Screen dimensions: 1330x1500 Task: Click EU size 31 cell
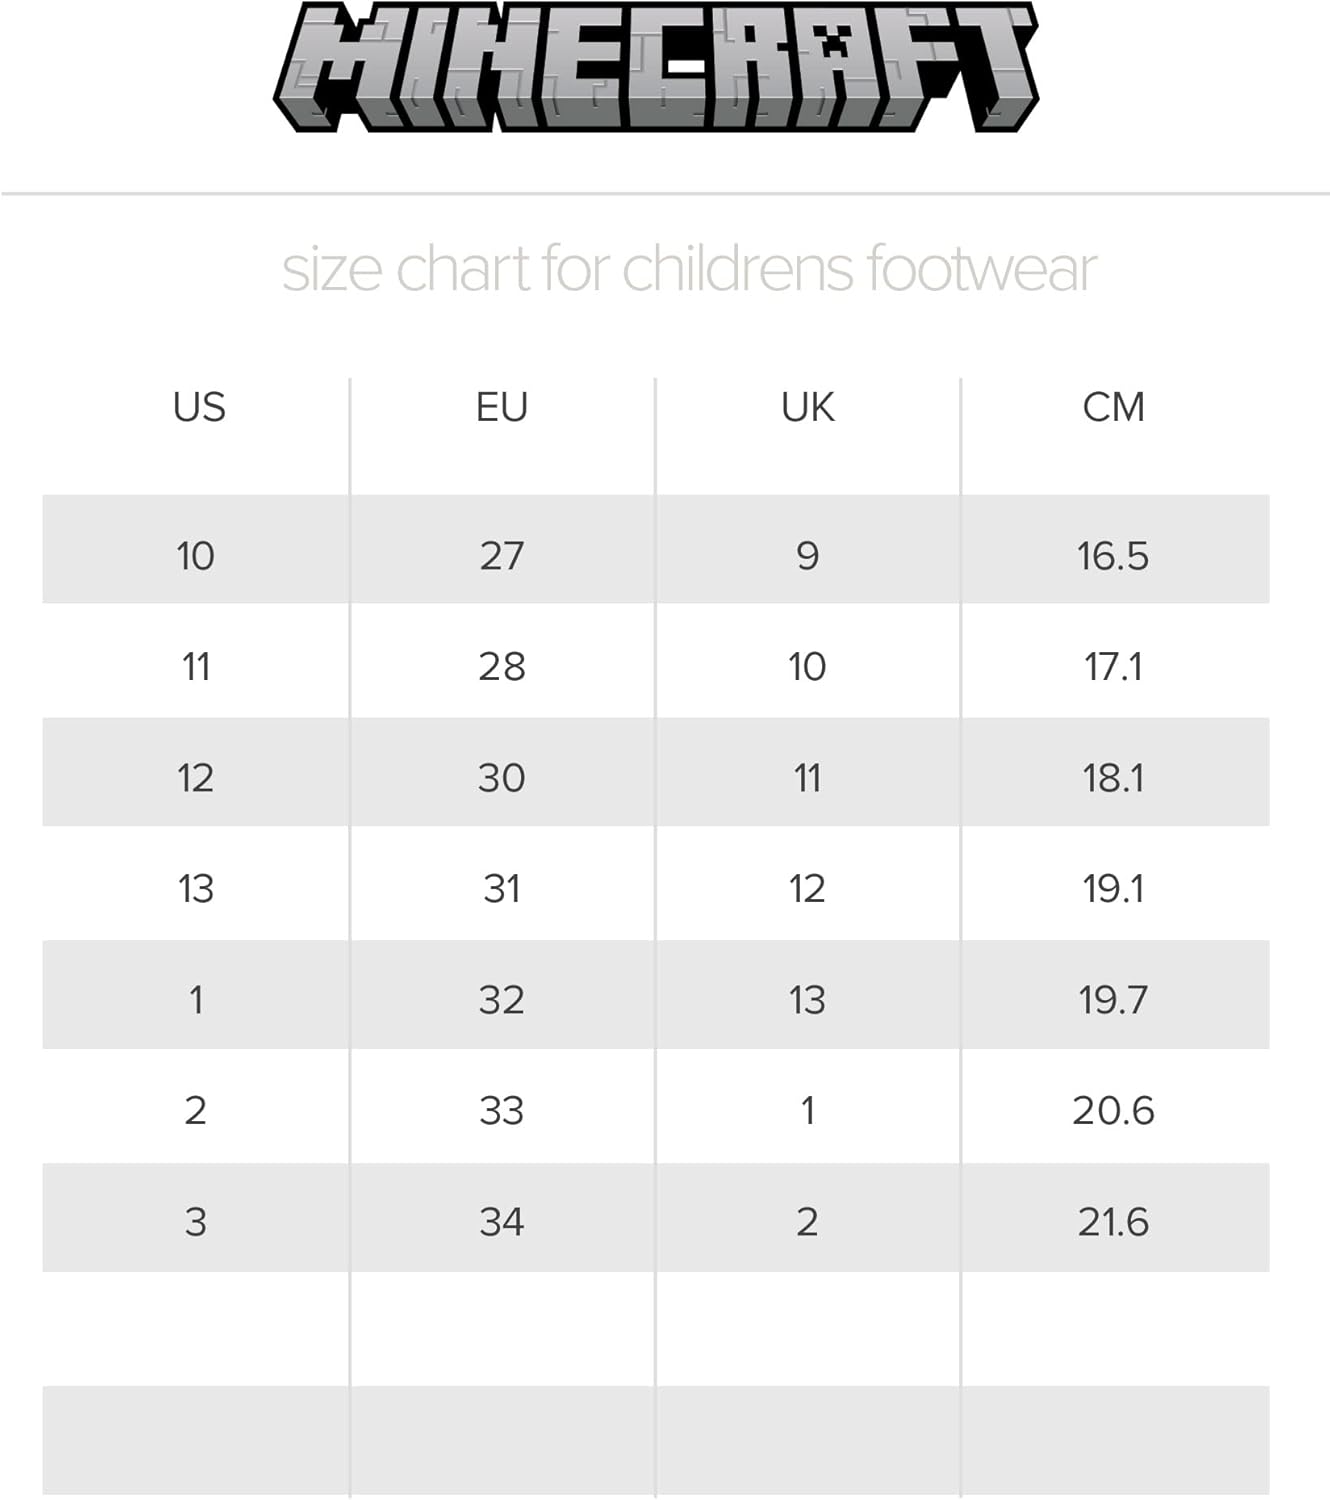[x=502, y=888]
